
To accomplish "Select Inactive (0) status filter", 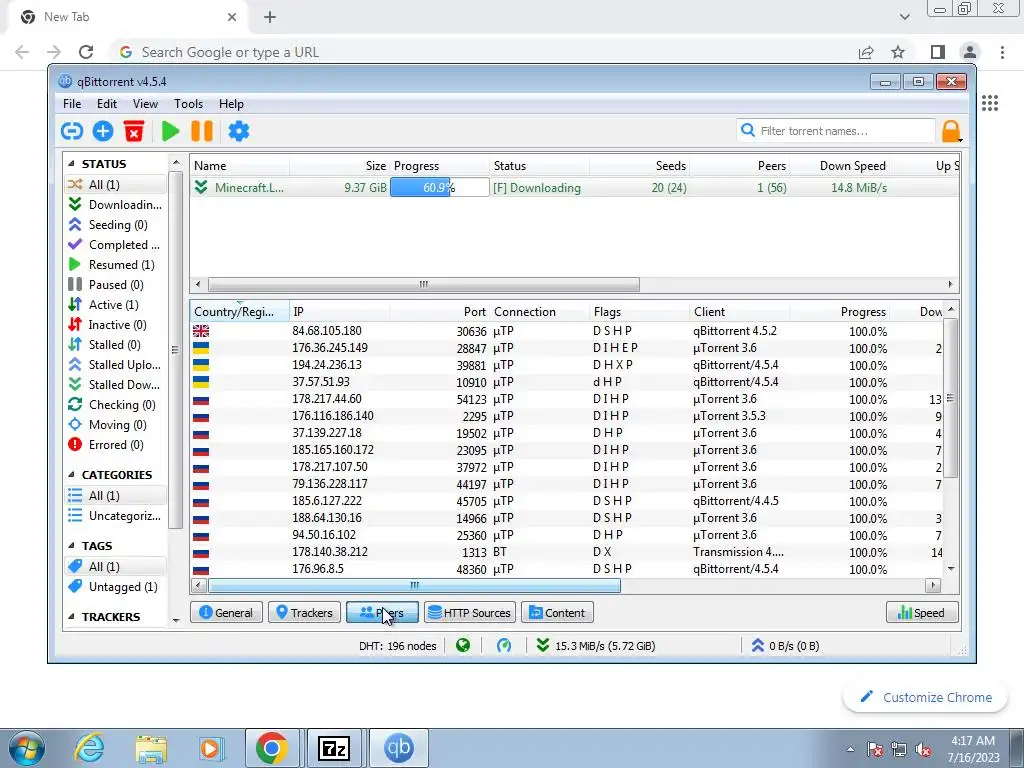I will pyautogui.click(x=116, y=325).
